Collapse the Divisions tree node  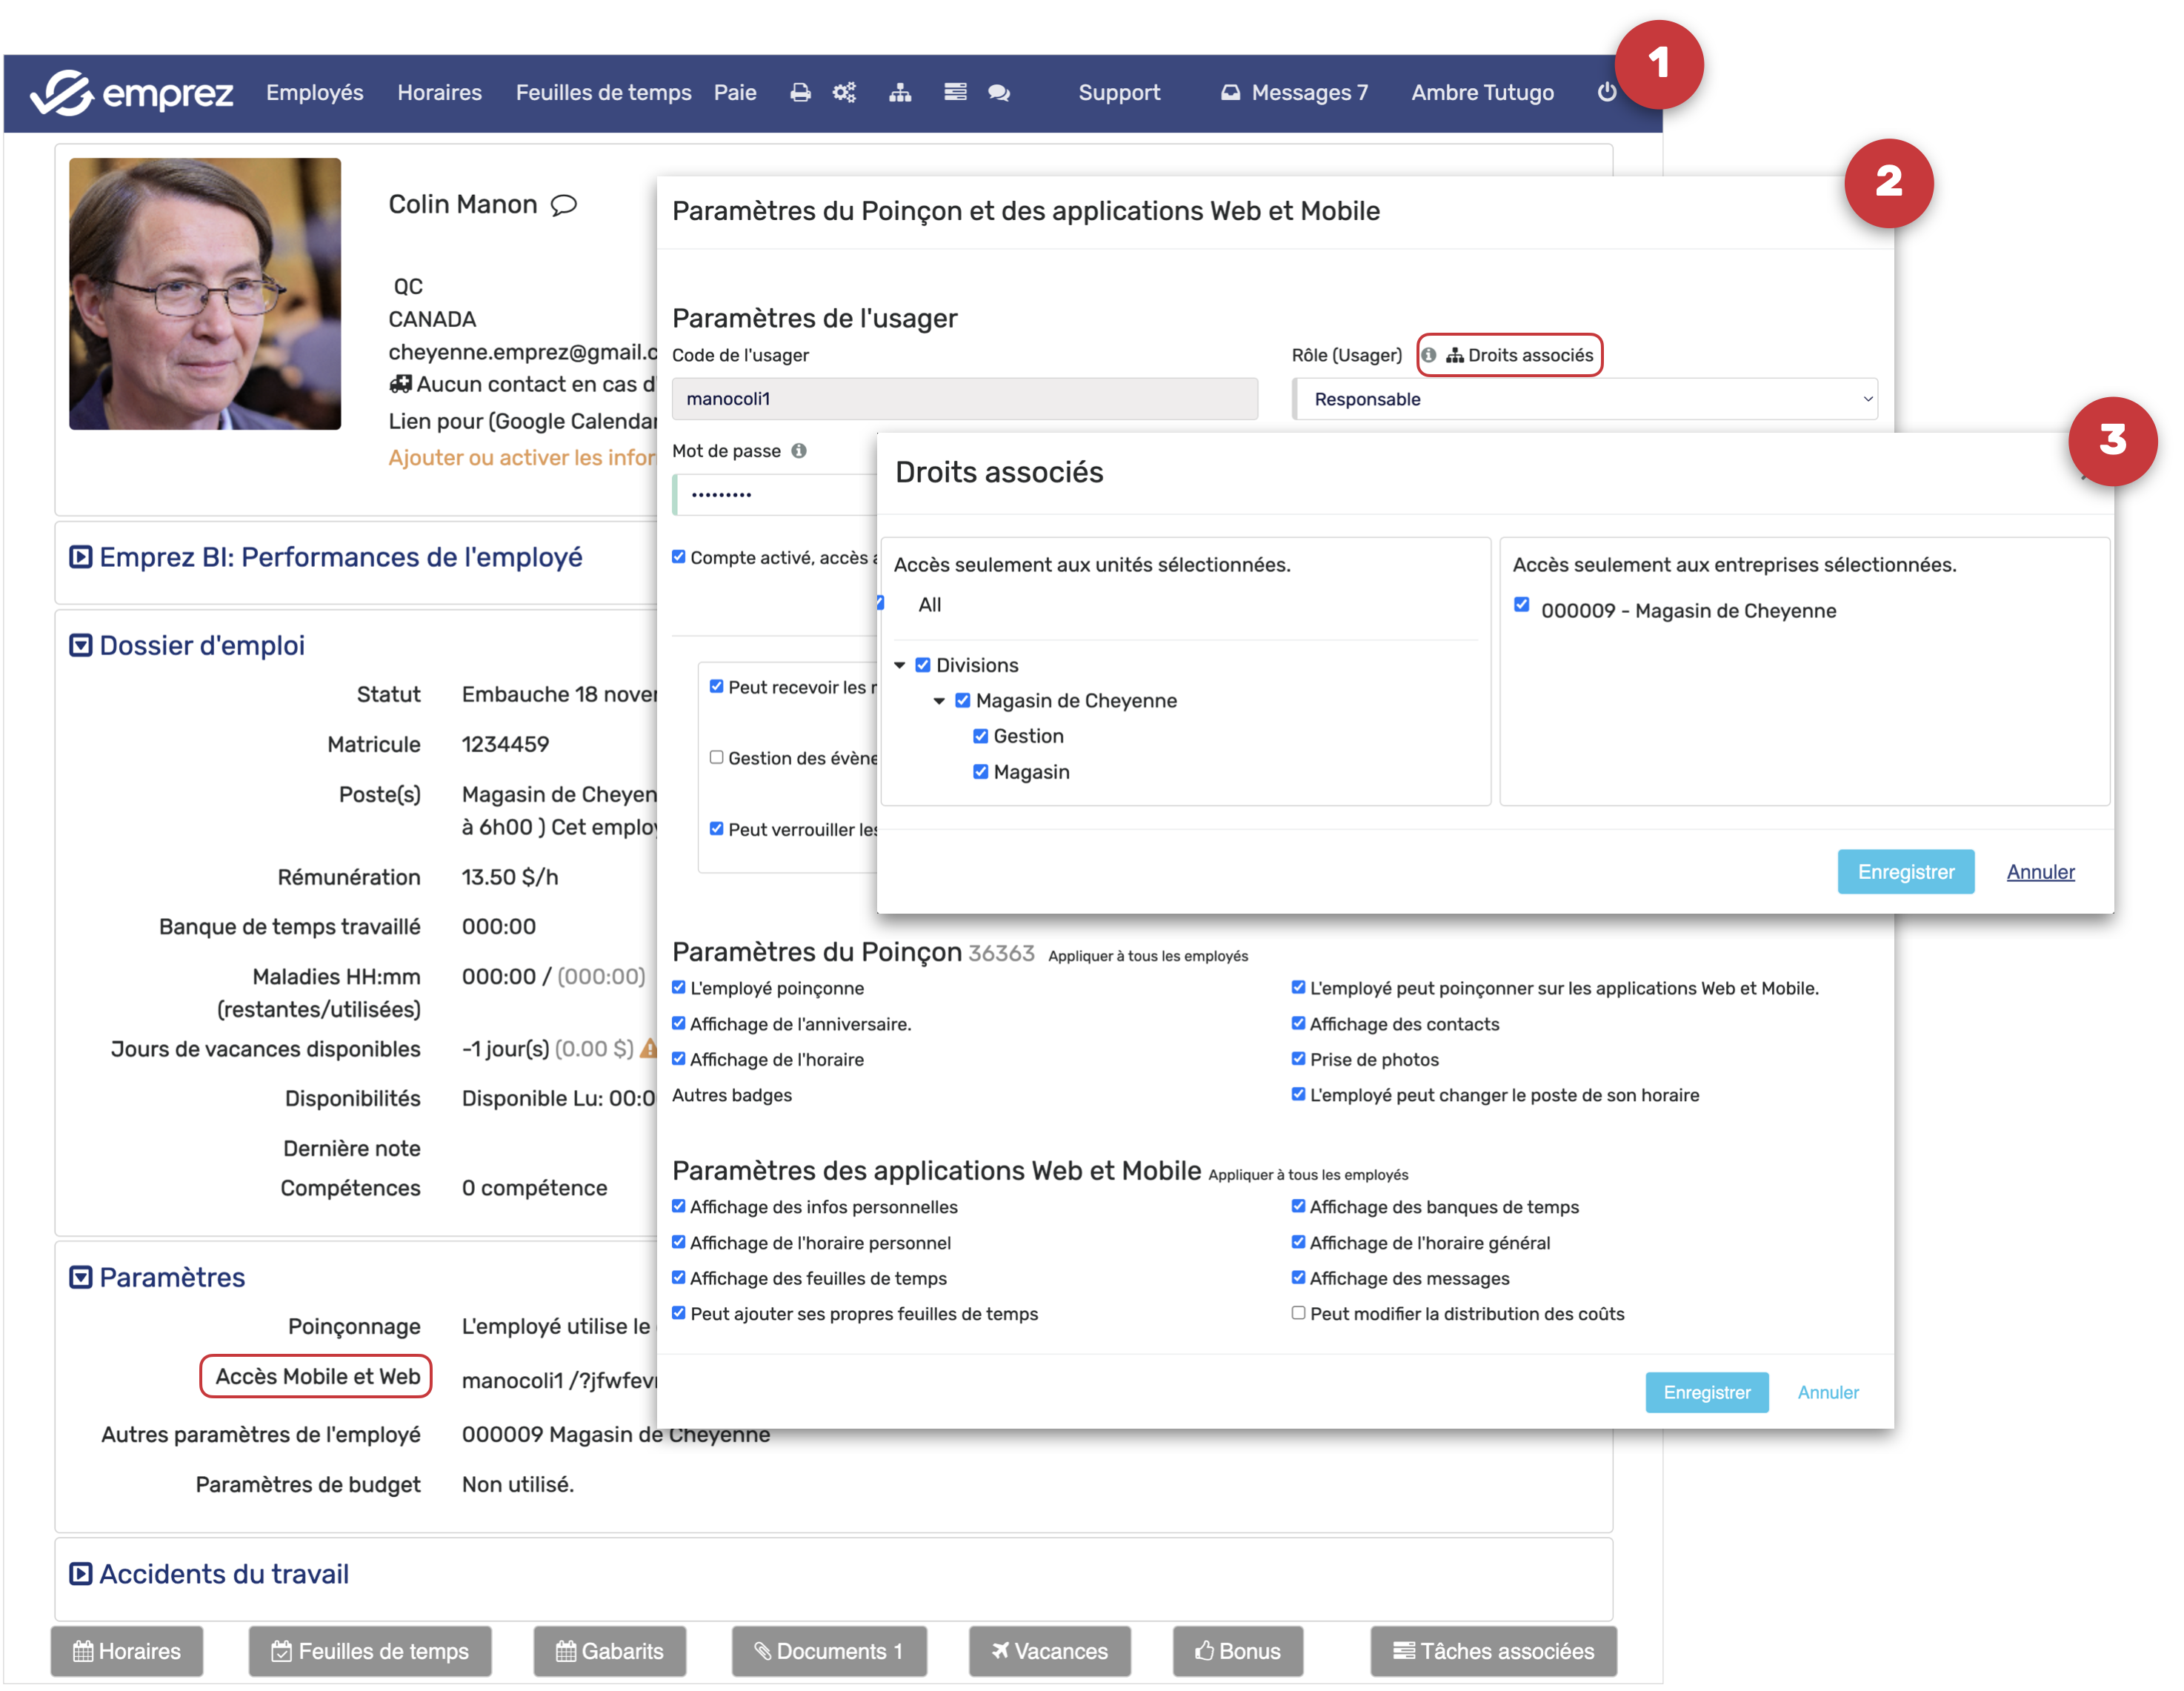point(899,666)
